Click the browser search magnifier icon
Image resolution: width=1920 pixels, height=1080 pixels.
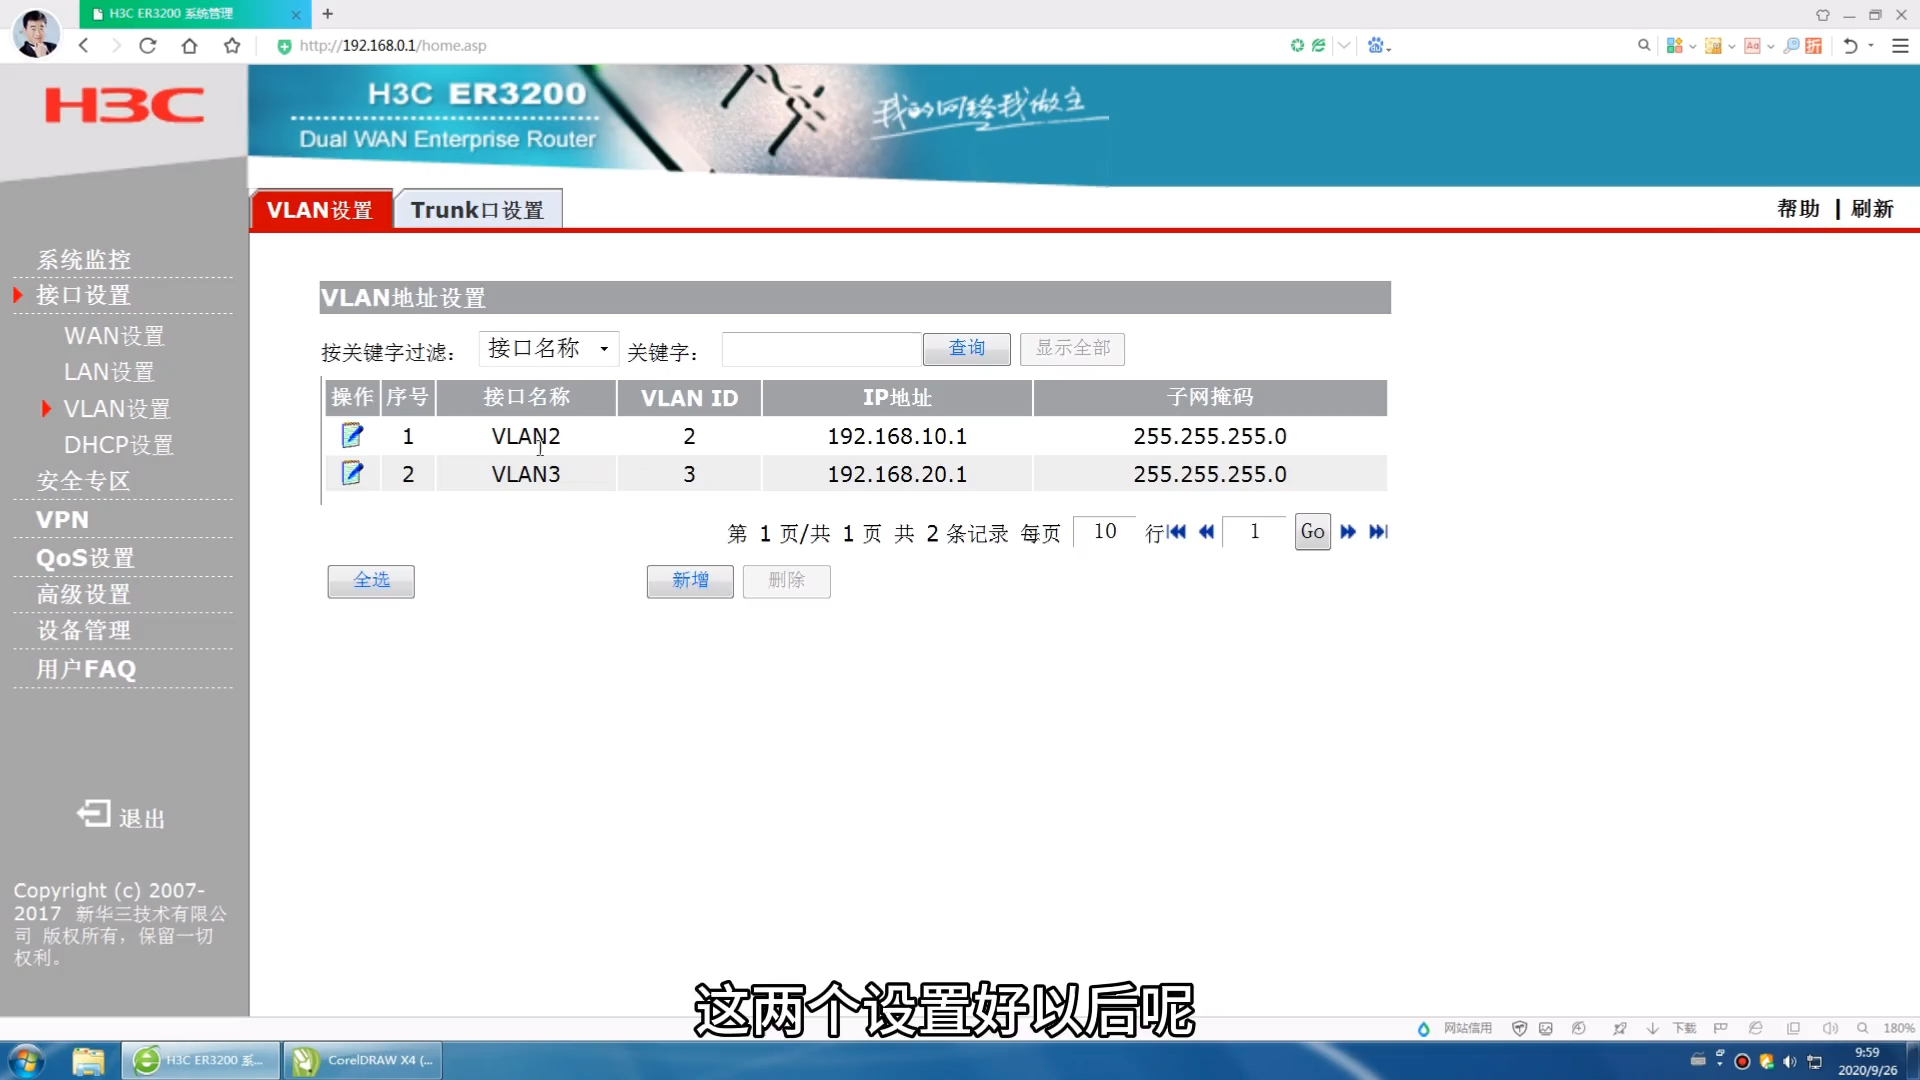[1642, 45]
